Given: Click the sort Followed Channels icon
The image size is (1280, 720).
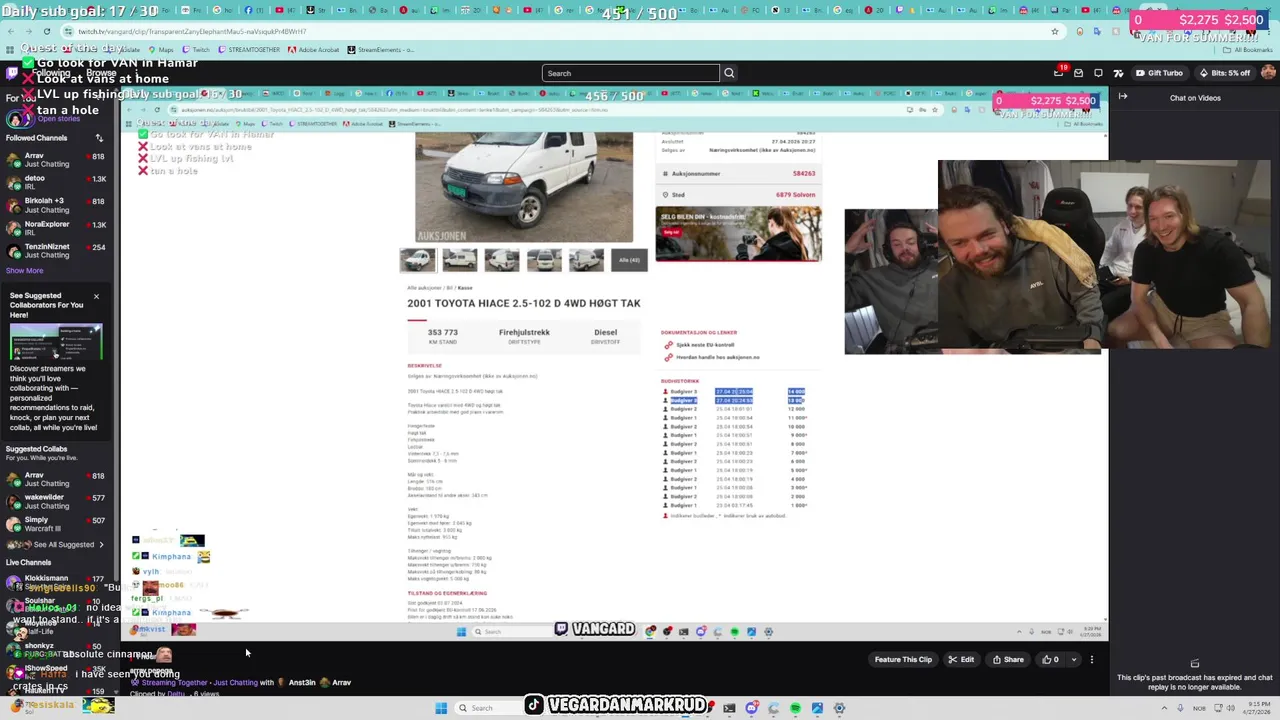Looking at the screenshot, I should tap(99, 138).
